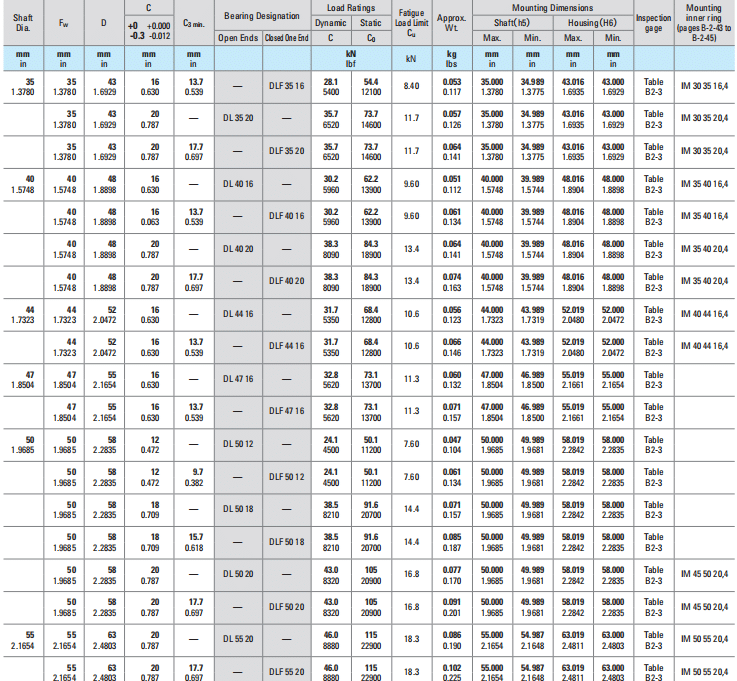The height and width of the screenshot is (681, 737).
Task: Click the DL 44 16 bearing cell
Action: (x=238, y=312)
